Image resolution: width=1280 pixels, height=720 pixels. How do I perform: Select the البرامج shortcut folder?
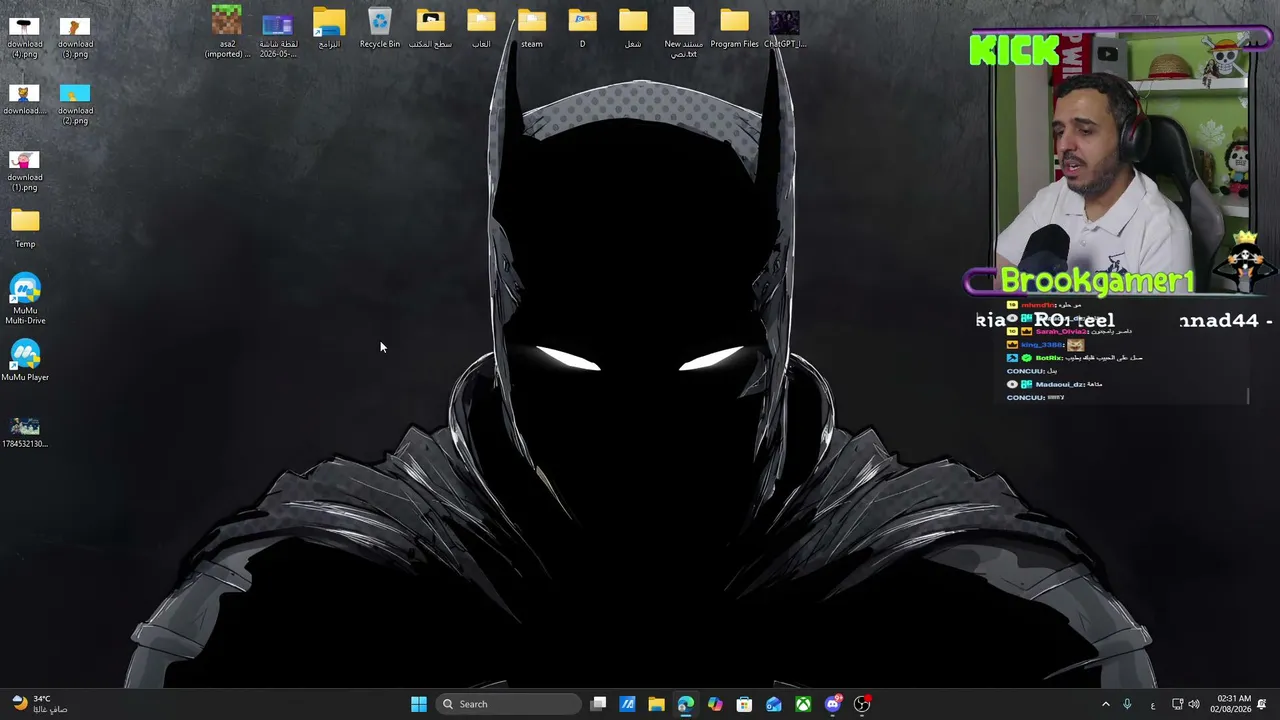[329, 28]
